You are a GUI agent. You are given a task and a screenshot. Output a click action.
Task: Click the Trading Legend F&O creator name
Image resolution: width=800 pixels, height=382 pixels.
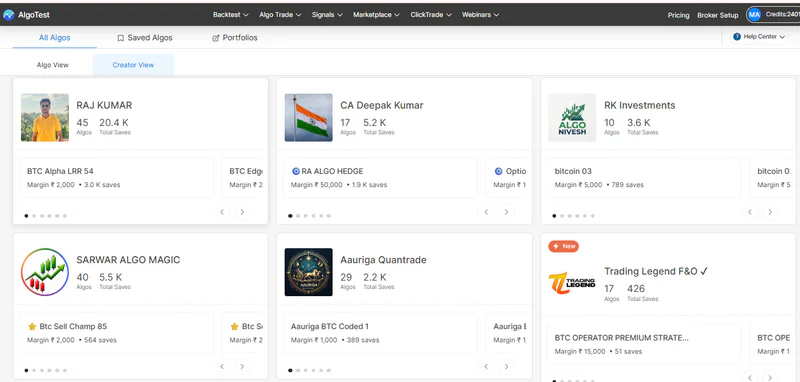(656, 271)
